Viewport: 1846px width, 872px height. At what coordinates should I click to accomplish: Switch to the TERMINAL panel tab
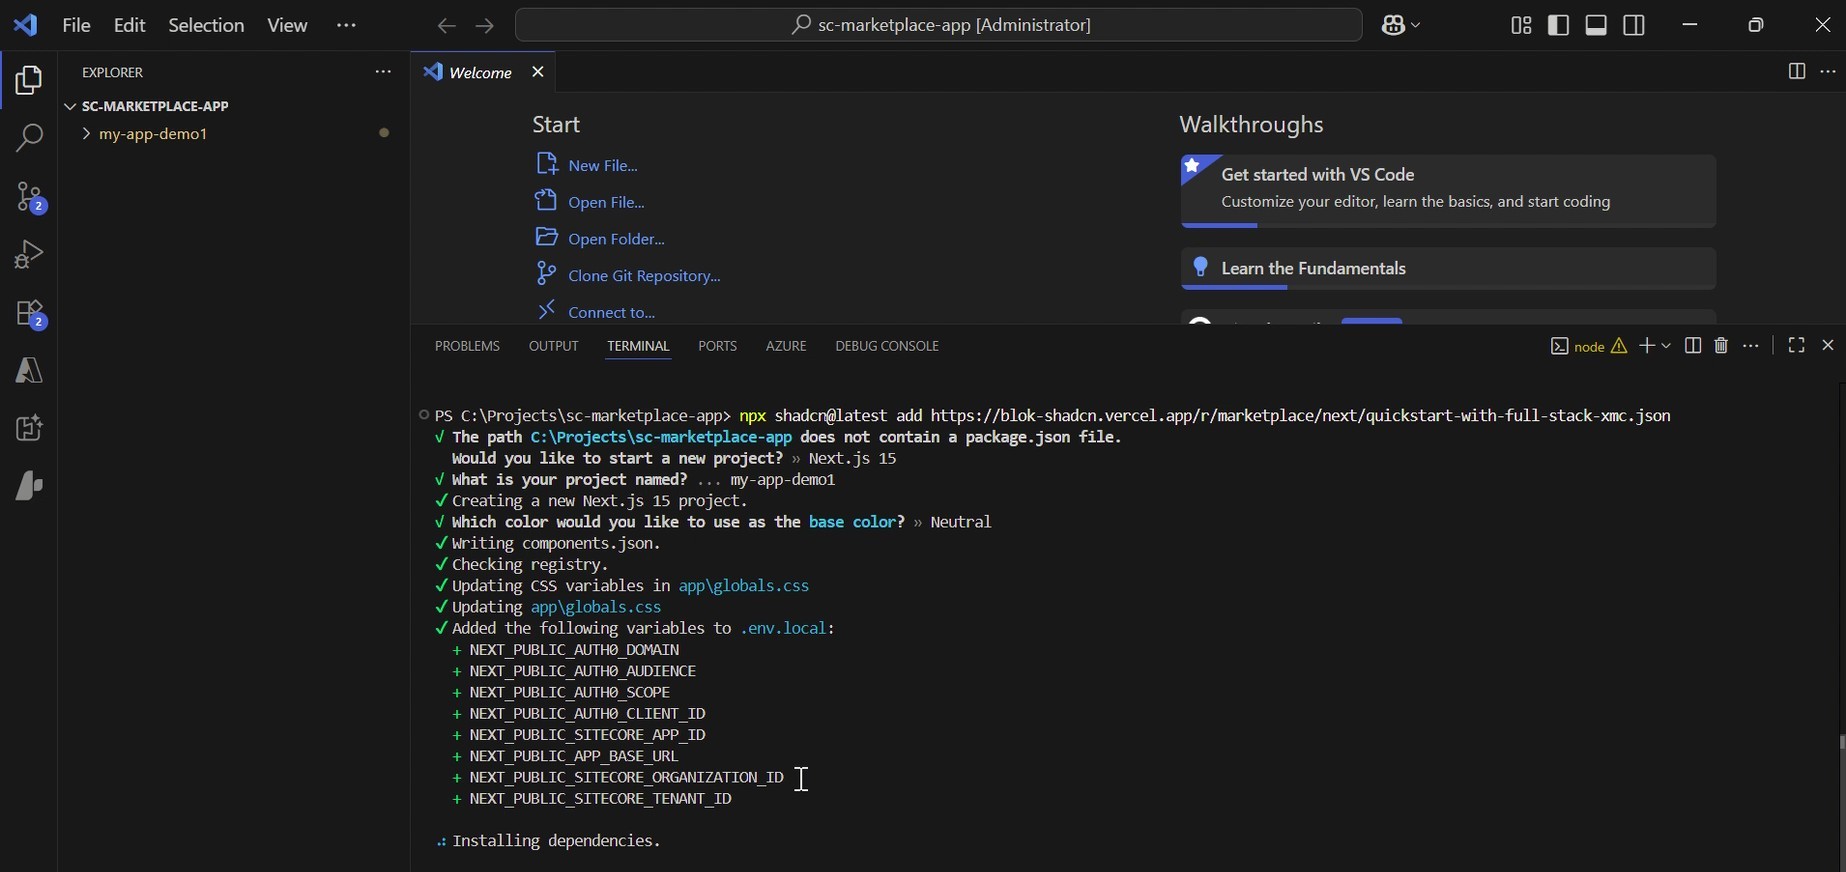pyautogui.click(x=638, y=346)
